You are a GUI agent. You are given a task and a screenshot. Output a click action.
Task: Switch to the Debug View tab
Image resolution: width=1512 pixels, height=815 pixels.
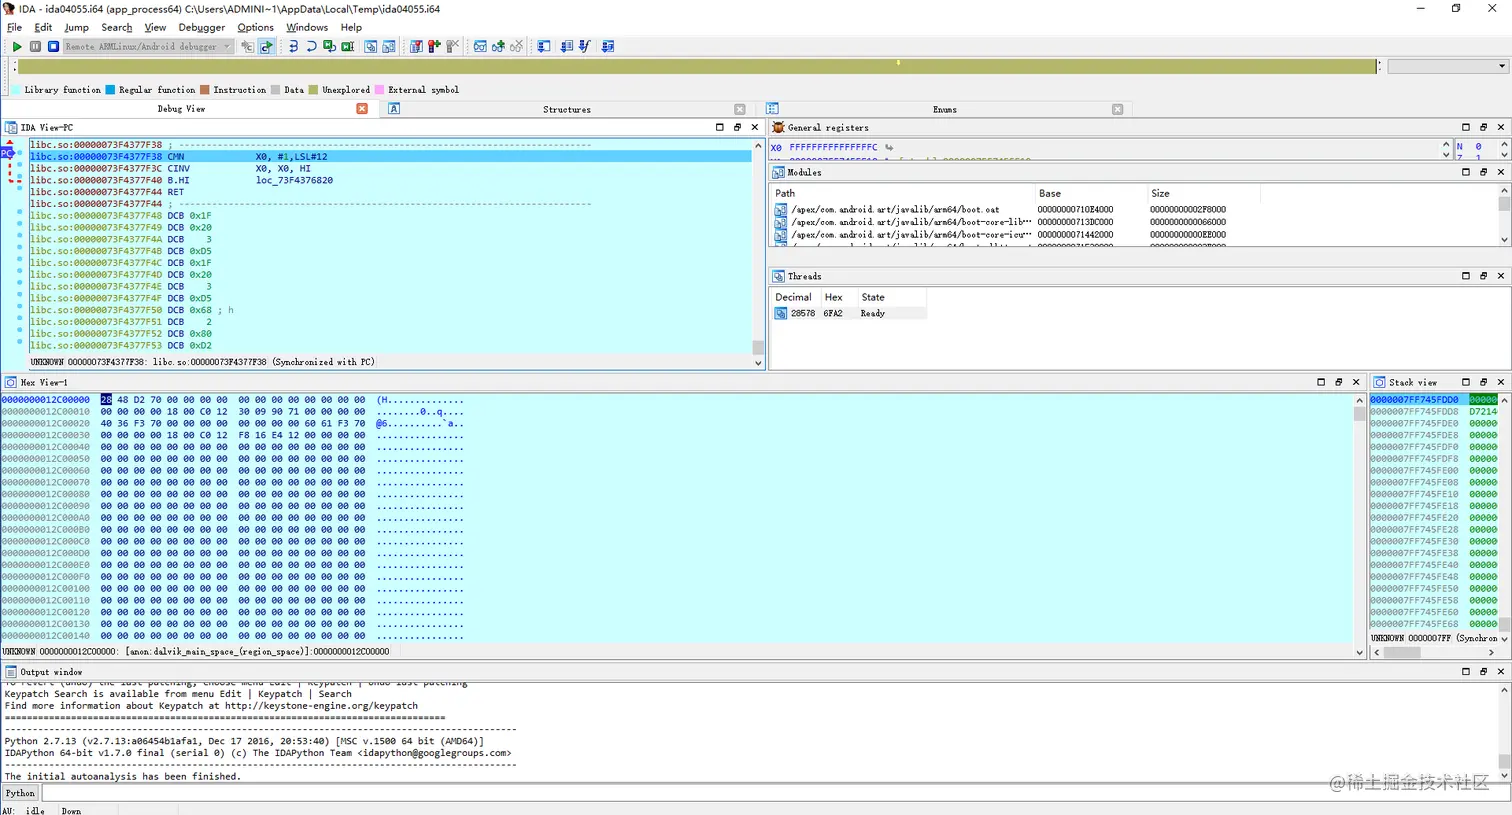click(181, 109)
